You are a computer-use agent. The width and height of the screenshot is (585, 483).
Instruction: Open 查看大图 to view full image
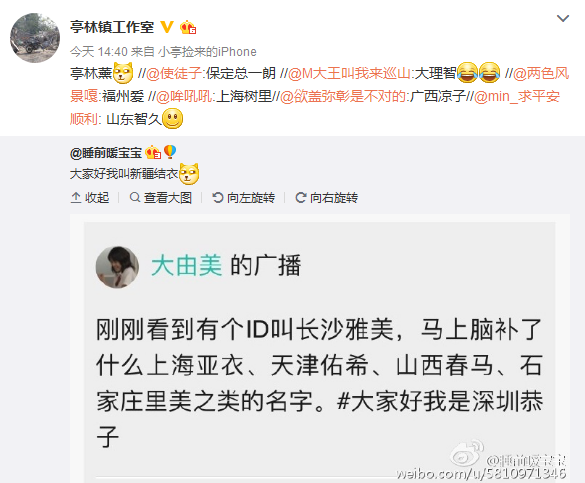[x=161, y=197]
